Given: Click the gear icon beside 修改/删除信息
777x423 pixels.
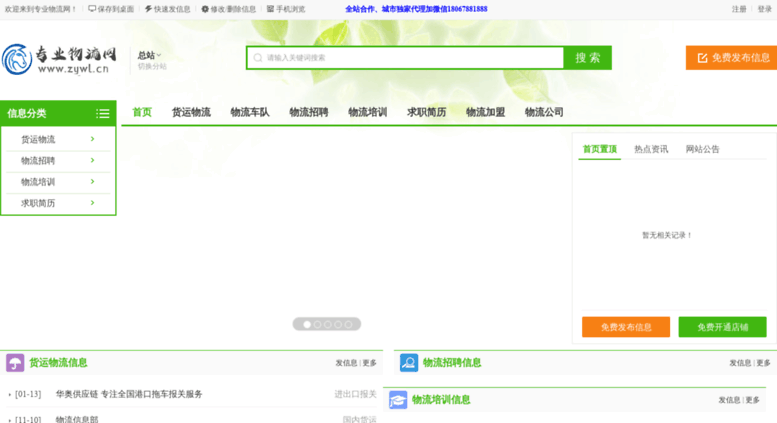Looking at the screenshot, I should [x=205, y=9].
